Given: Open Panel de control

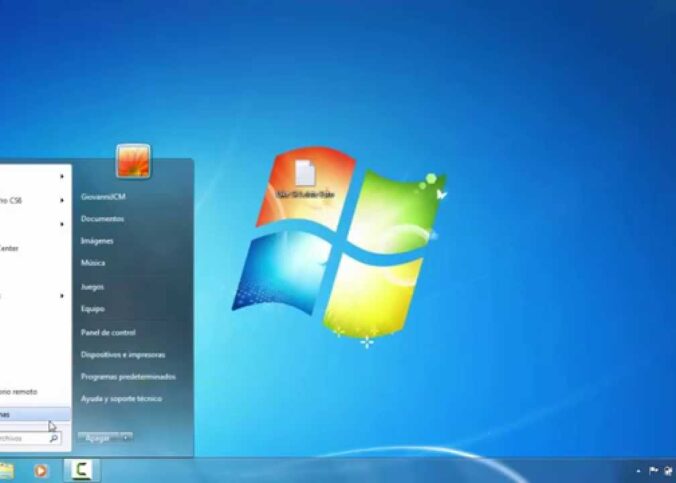Looking at the screenshot, I should tap(108, 332).
